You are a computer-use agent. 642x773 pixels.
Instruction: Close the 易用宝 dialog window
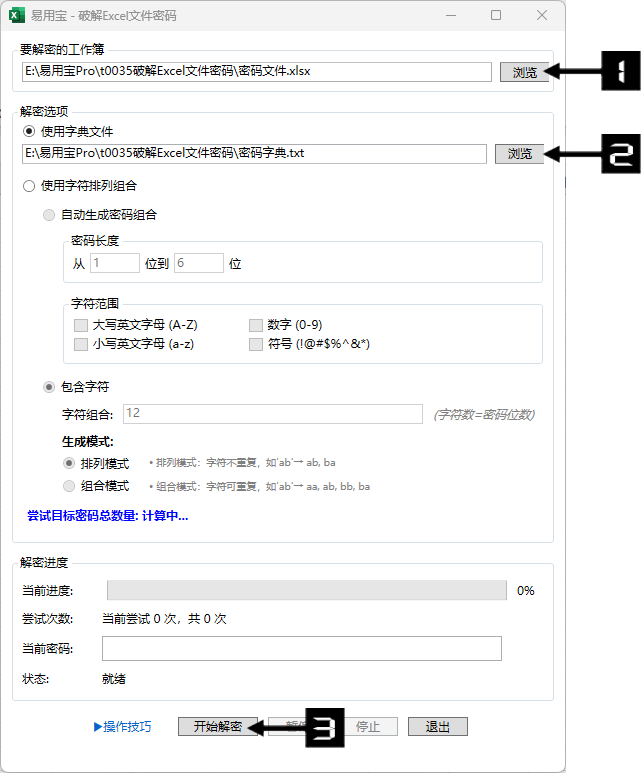[542, 15]
